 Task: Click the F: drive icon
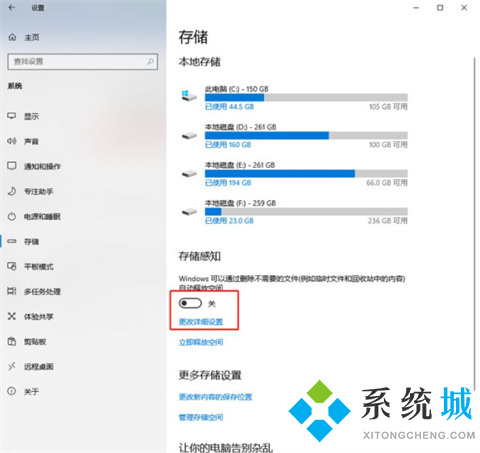(189, 212)
